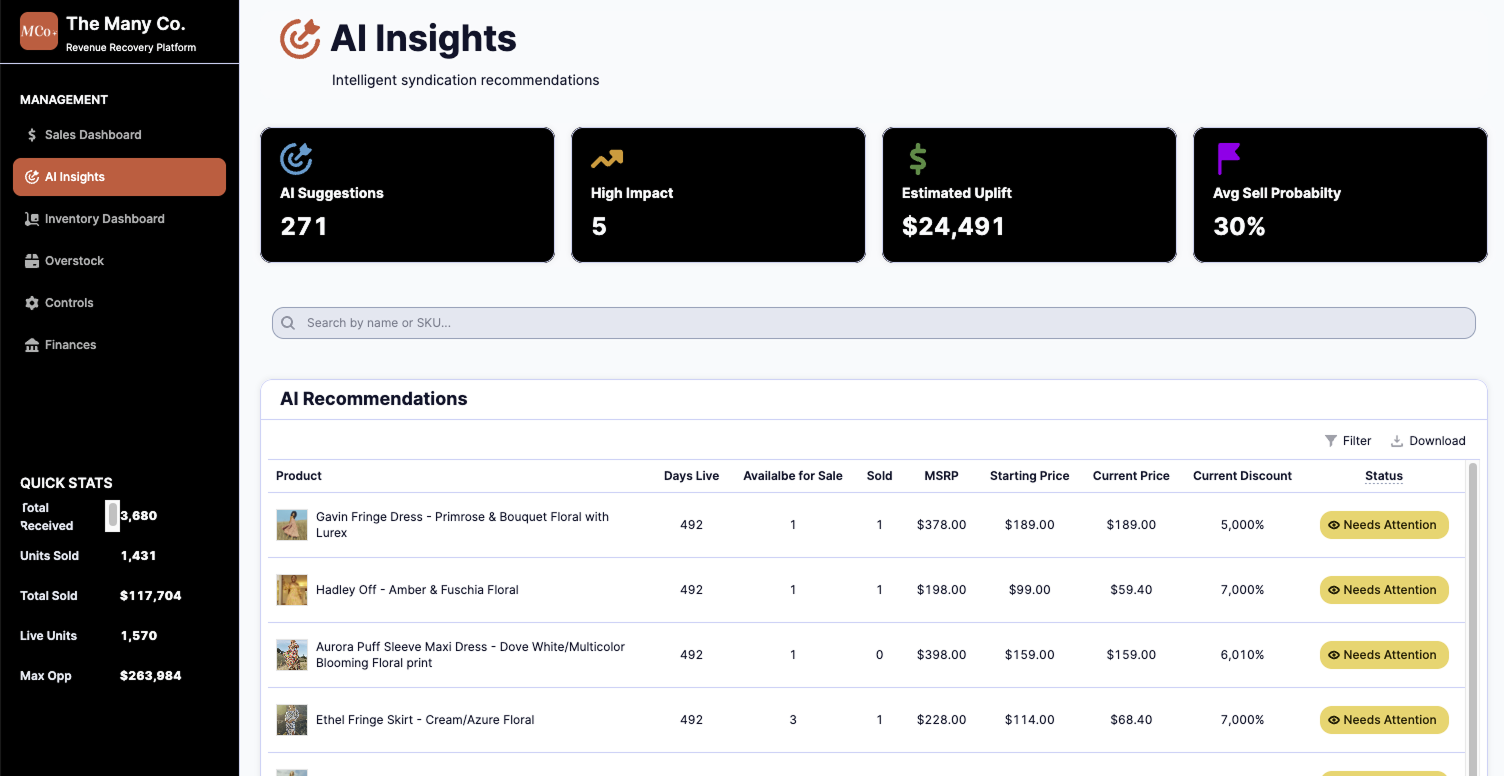Click the AI Suggestions 271 card
Viewport: 1507px width, 776px height.
[x=407, y=195]
